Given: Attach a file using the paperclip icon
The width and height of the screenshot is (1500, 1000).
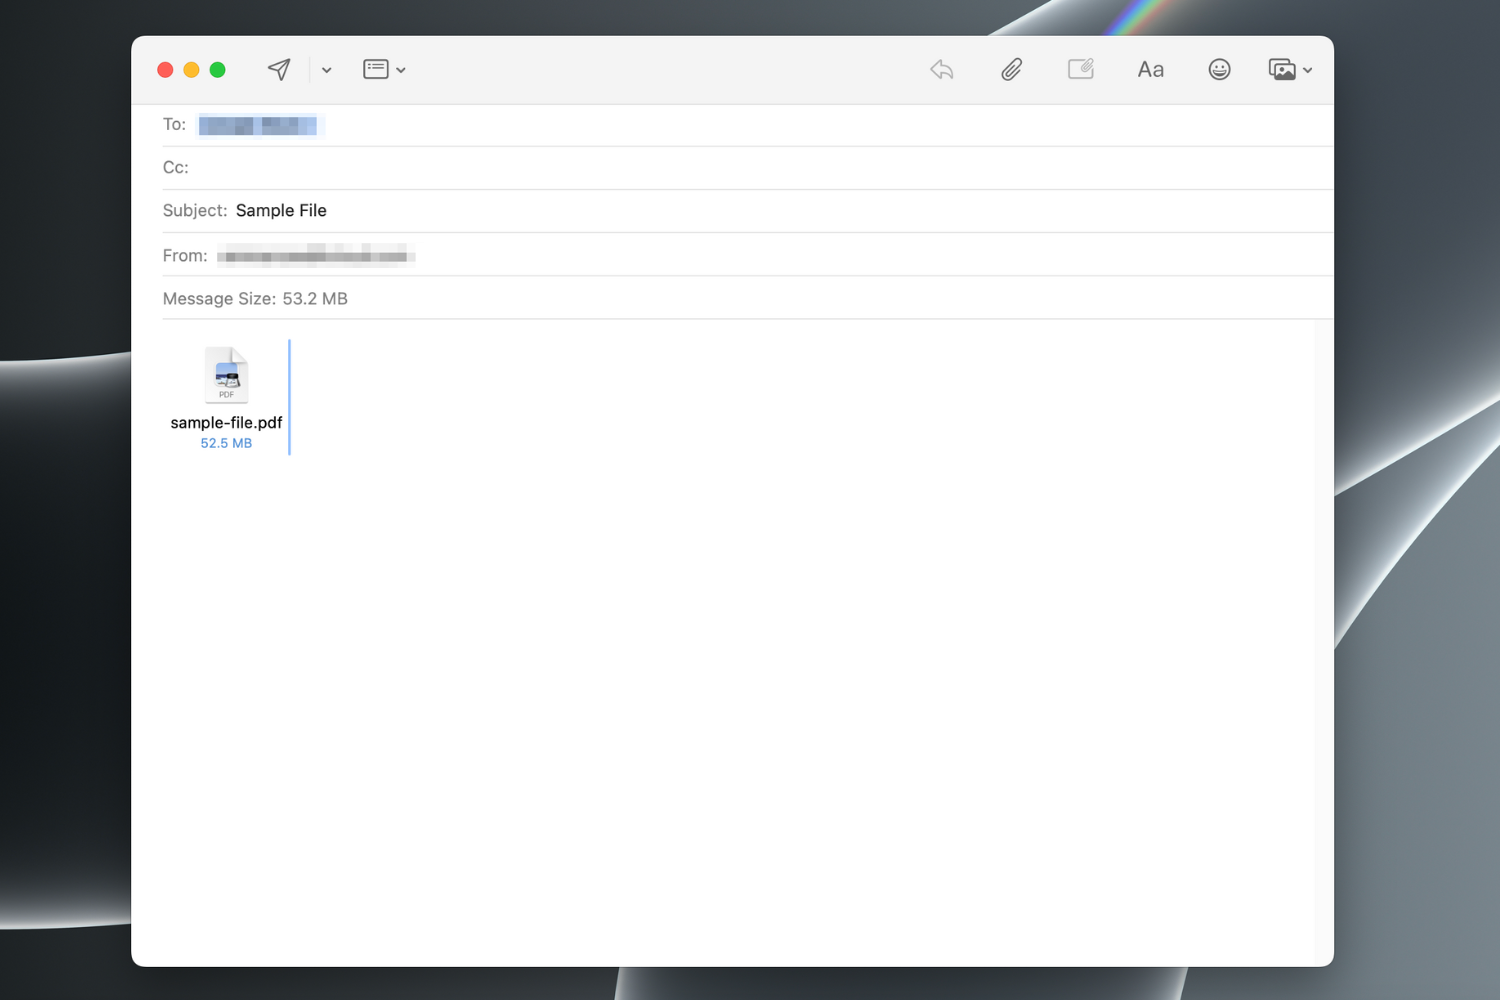Looking at the screenshot, I should pyautogui.click(x=1010, y=69).
